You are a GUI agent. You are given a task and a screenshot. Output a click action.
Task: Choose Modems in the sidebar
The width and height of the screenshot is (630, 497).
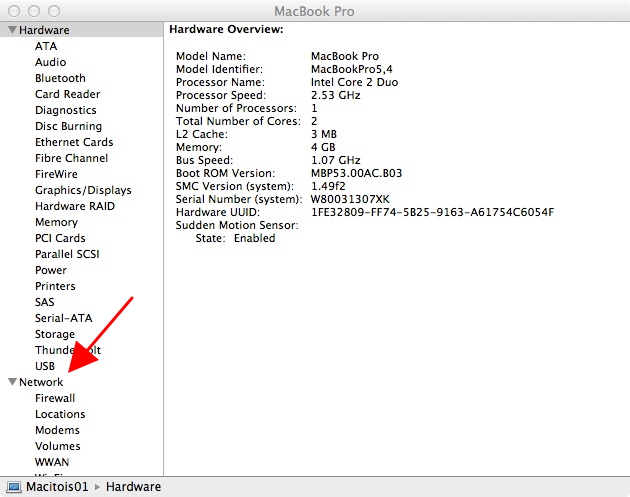(x=57, y=430)
